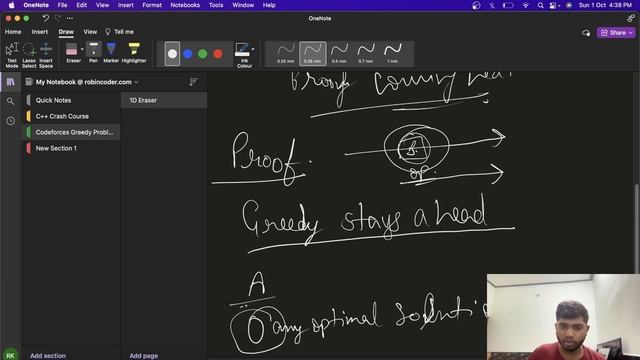Set pen thickness to 0.5 mm
The image size is (640, 360).
click(x=339, y=53)
